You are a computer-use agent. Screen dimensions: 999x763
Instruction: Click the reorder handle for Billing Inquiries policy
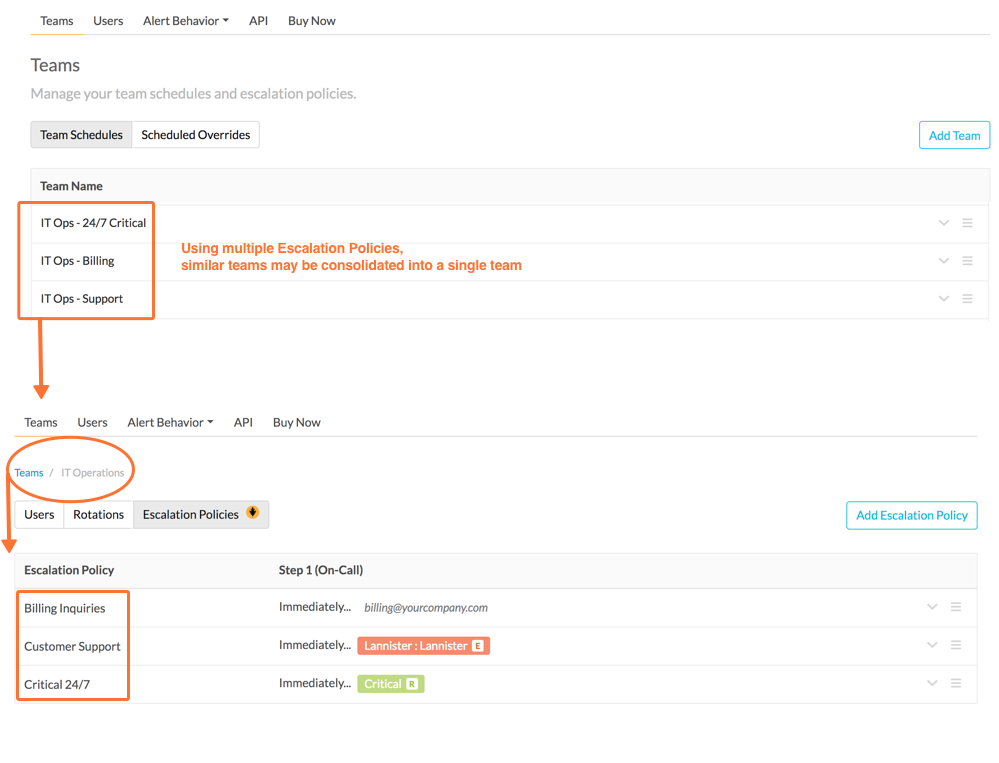pyautogui.click(x=956, y=607)
